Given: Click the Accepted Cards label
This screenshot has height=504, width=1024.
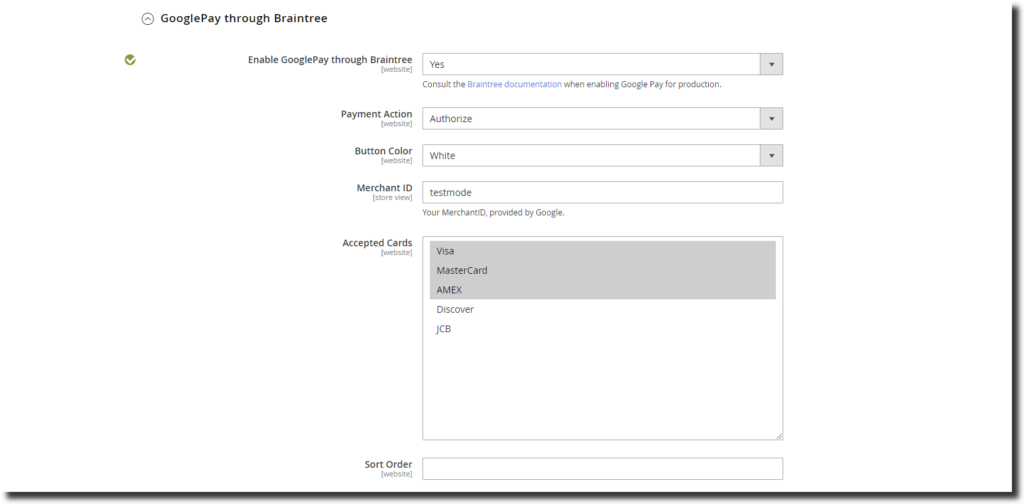Looking at the screenshot, I should tap(377, 243).
